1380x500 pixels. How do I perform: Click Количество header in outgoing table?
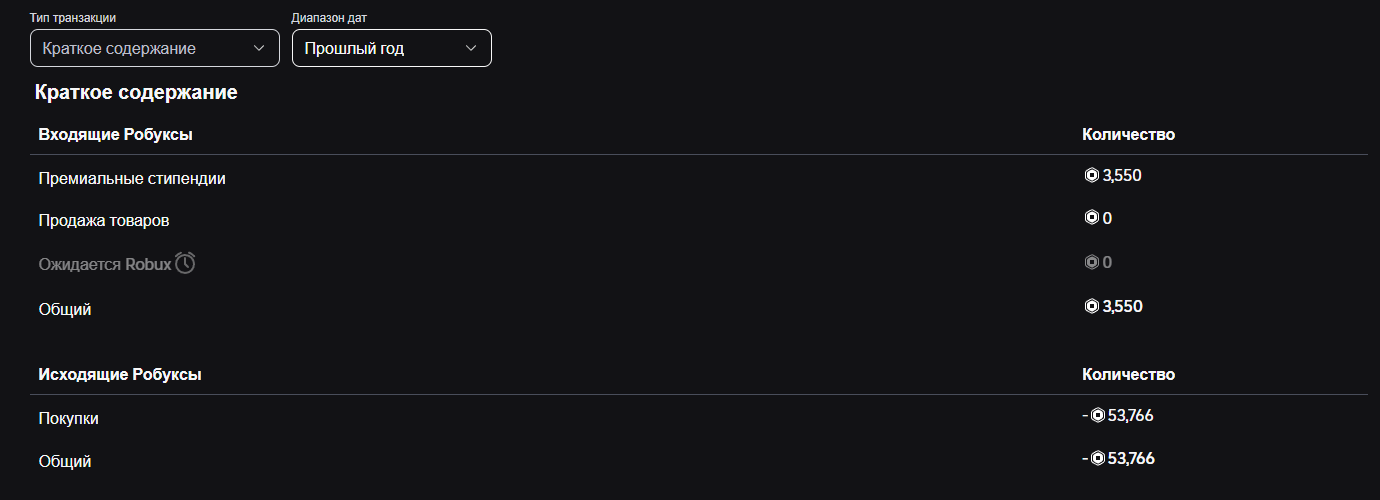(x=1128, y=374)
